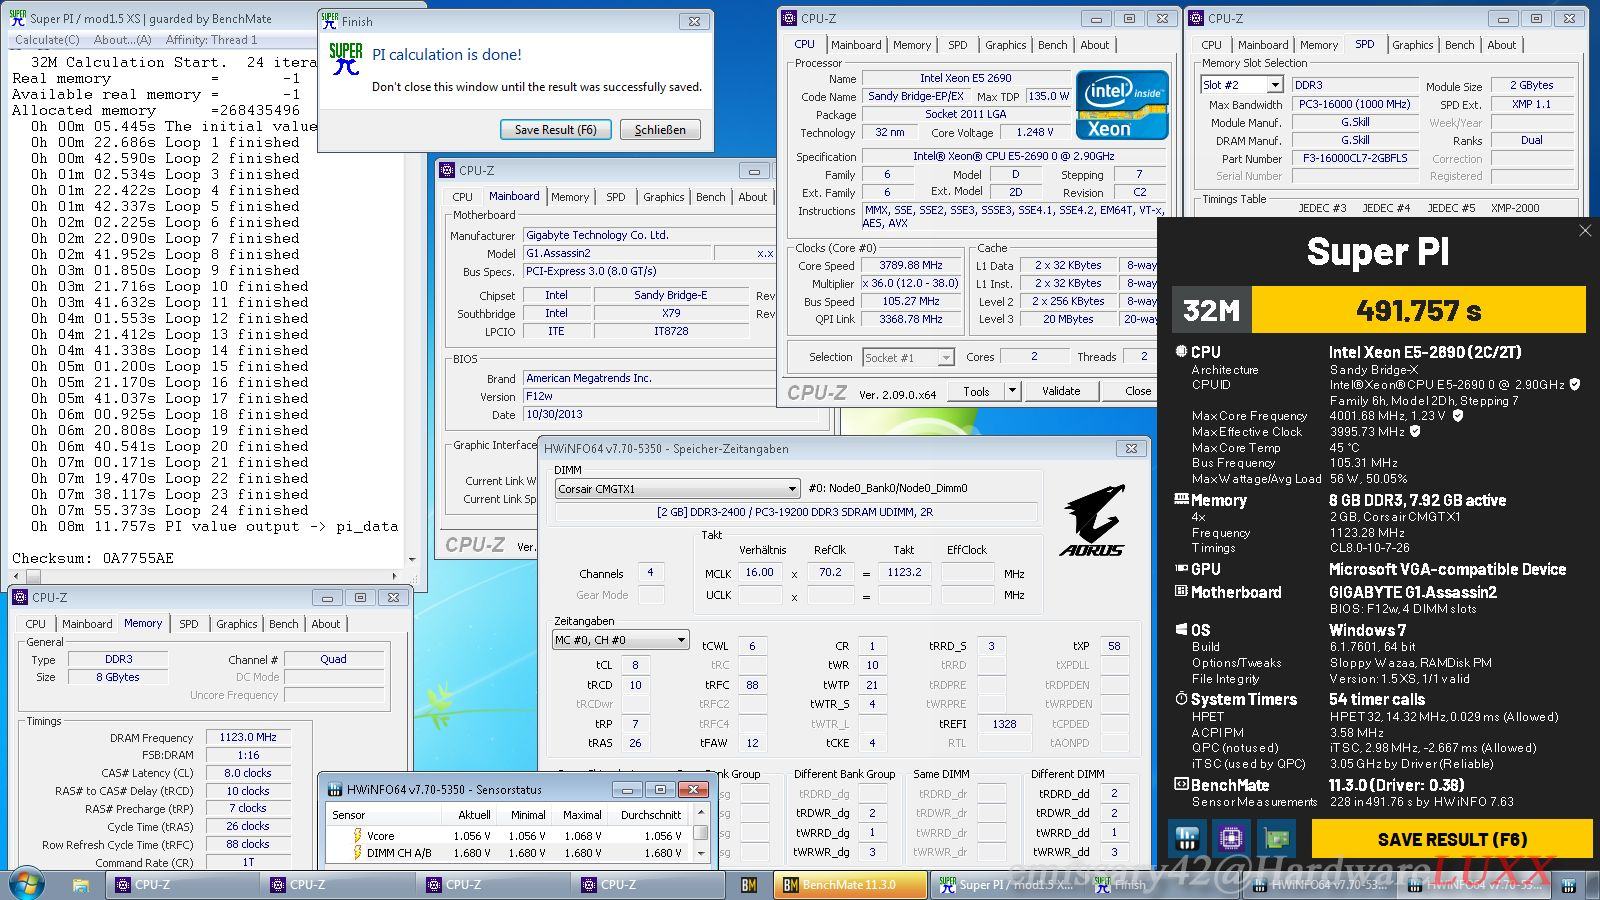Click the yellow SAVE RESULT (F6) button
1600x900 pixels.
1451,839
